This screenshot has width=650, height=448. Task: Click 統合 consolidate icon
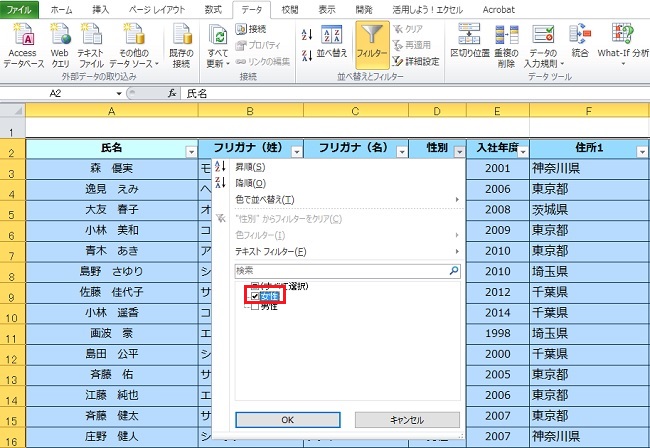pyautogui.click(x=580, y=41)
